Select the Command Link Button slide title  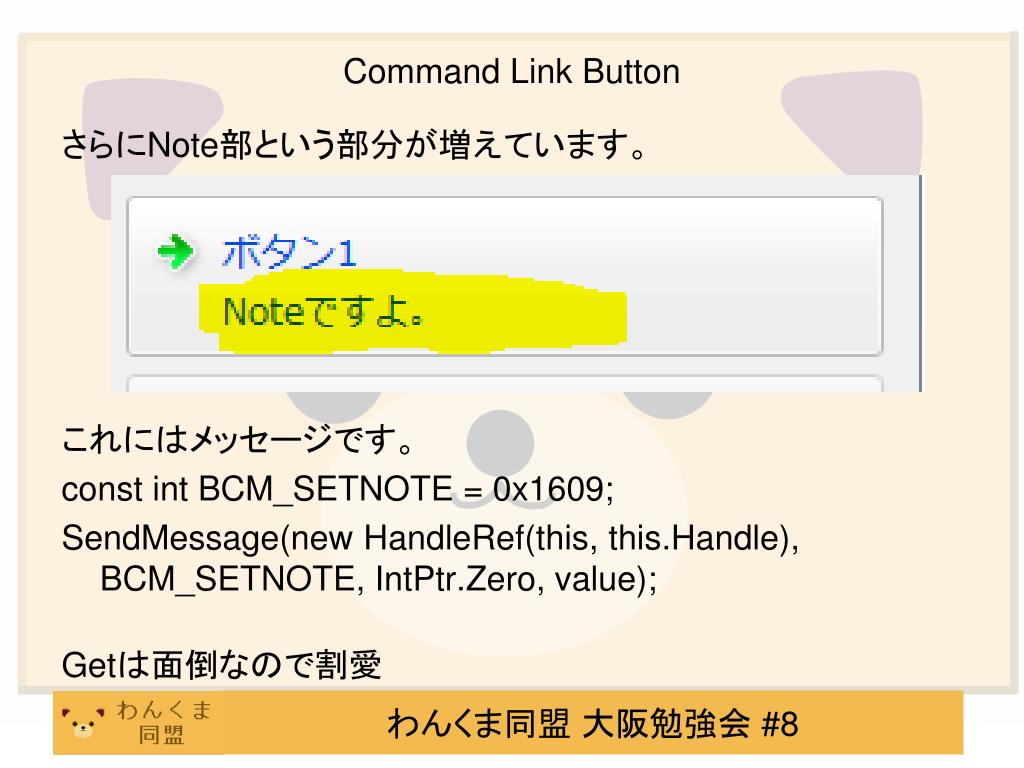tap(512, 72)
